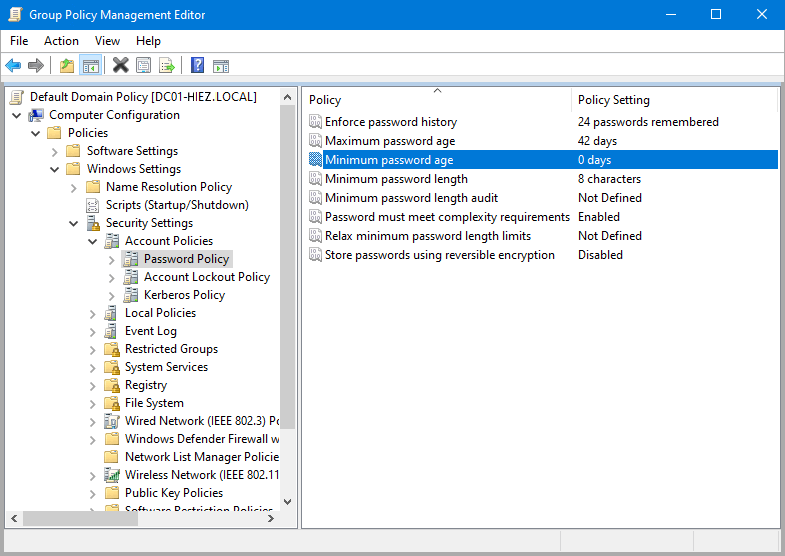
Task: Expand the Kerberos Policy tree node
Action: [x=112, y=295]
